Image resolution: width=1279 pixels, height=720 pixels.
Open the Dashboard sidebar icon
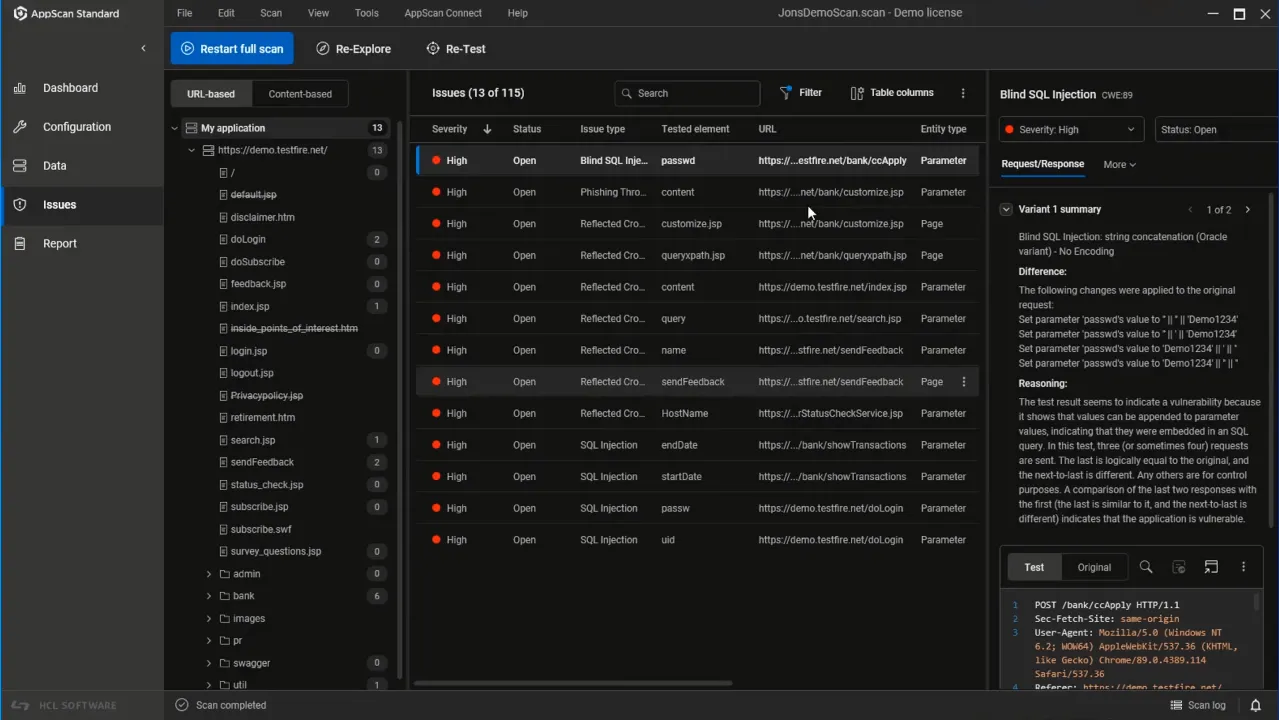[20, 88]
